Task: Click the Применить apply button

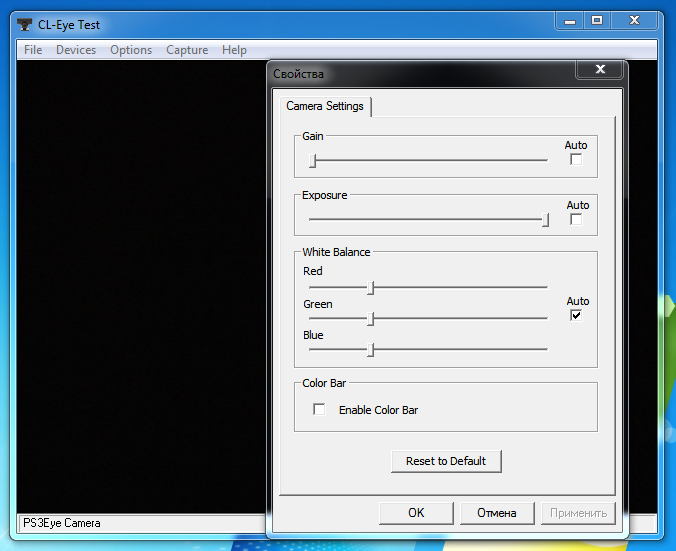Action: pyautogui.click(x=578, y=513)
